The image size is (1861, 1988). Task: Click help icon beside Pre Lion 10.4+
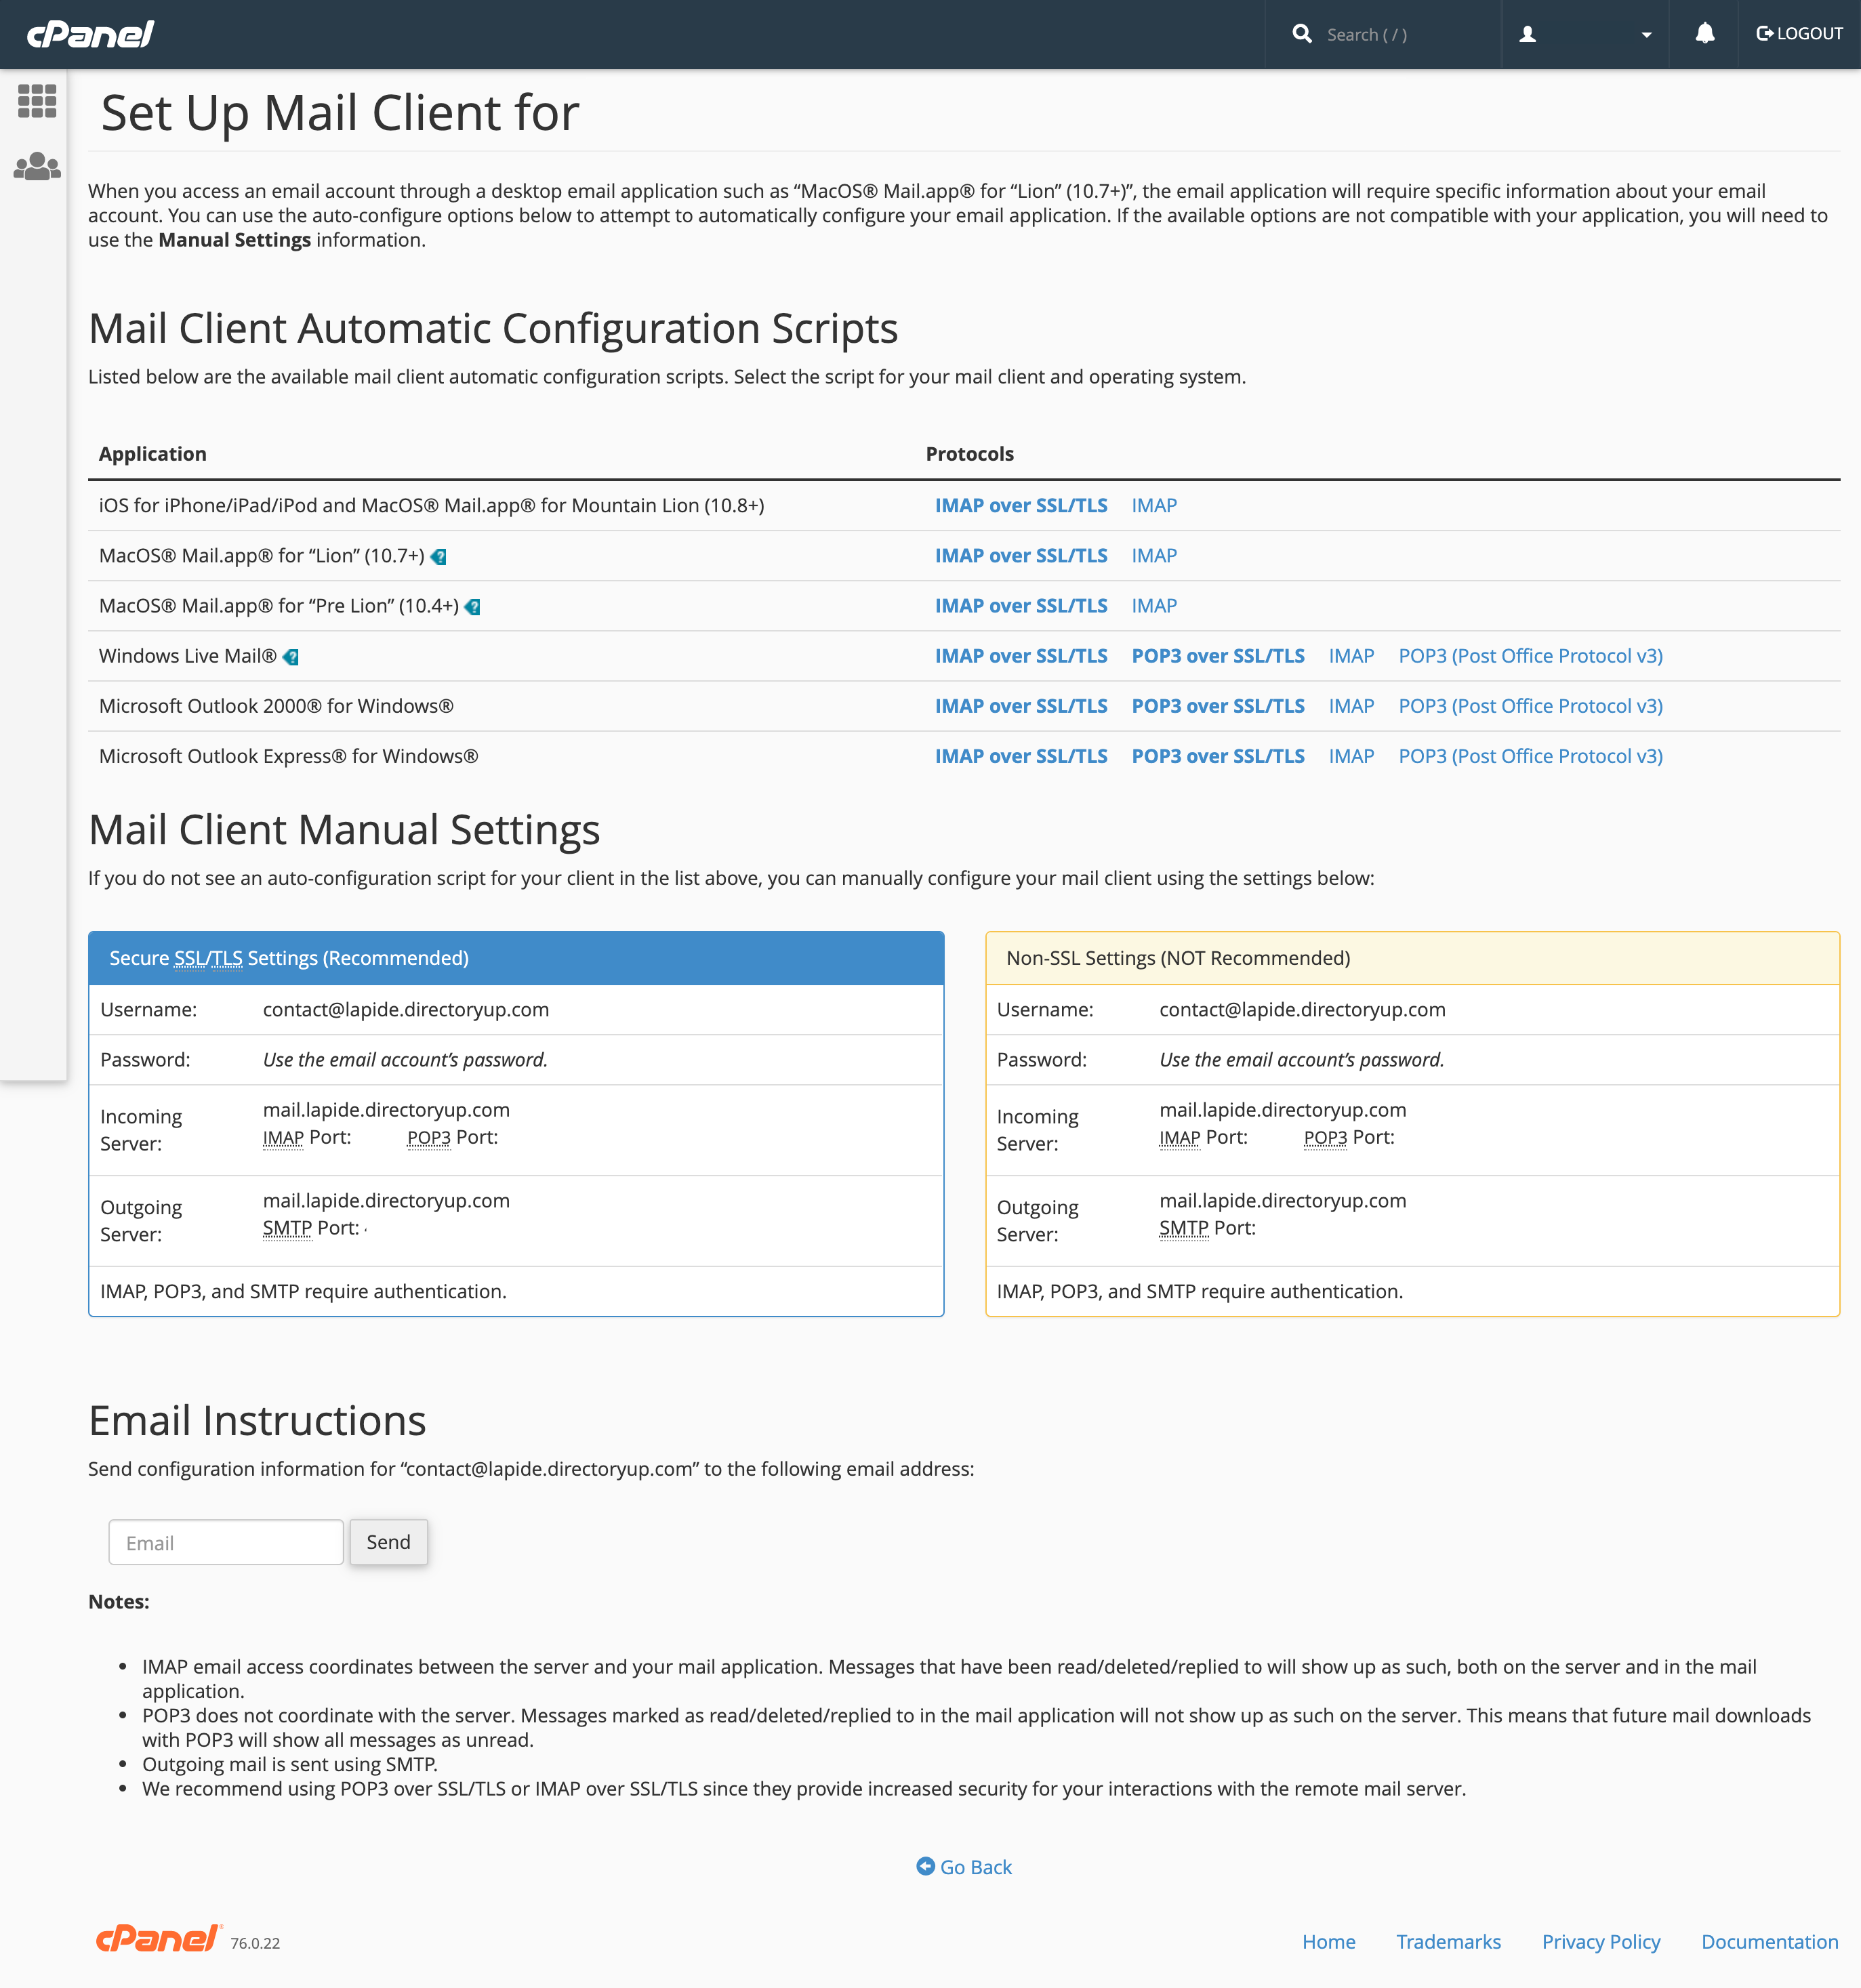(x=473, y=607)
